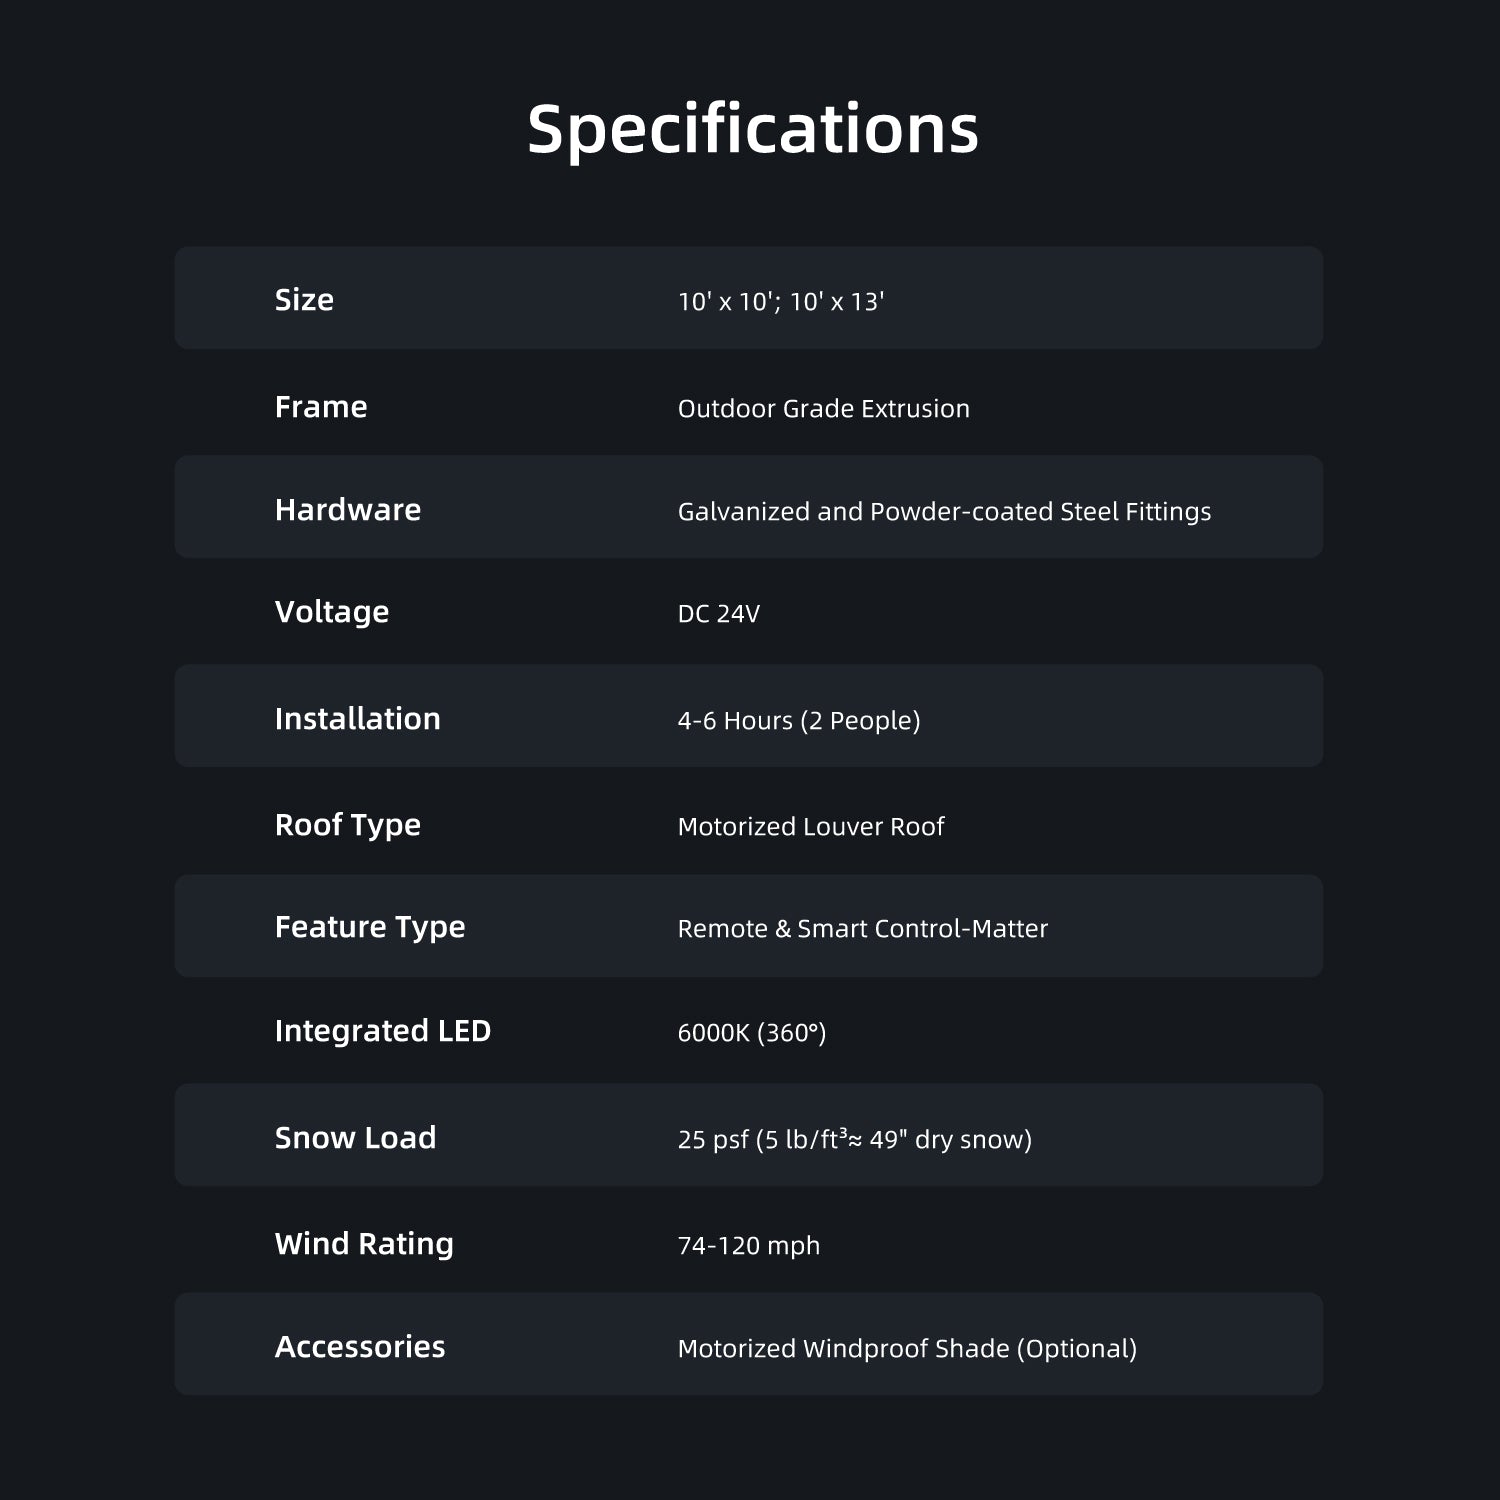This screenshot has height=1500, width=1500.
Task: Click the Size row label
Action: [304, 300]
